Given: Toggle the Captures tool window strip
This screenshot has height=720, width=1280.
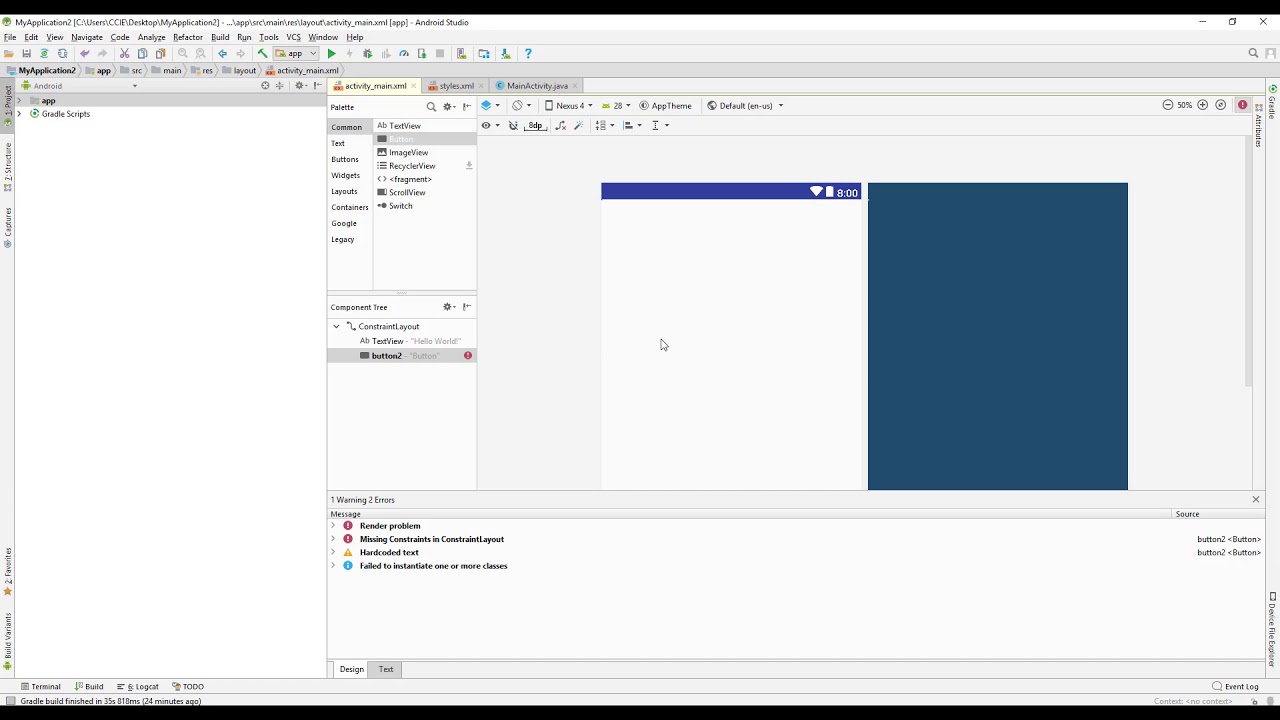Looking at the screenshot, I should pos(8,228).
